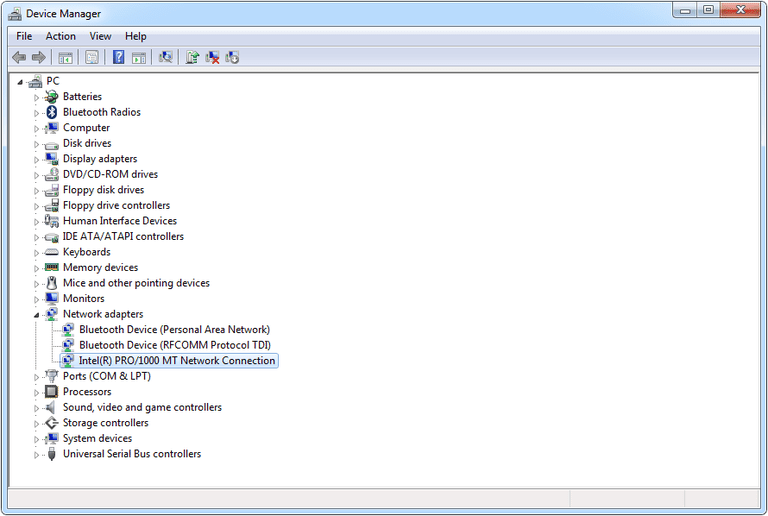
Task: Expand the System devices node
Action: [x=36, y=439]
